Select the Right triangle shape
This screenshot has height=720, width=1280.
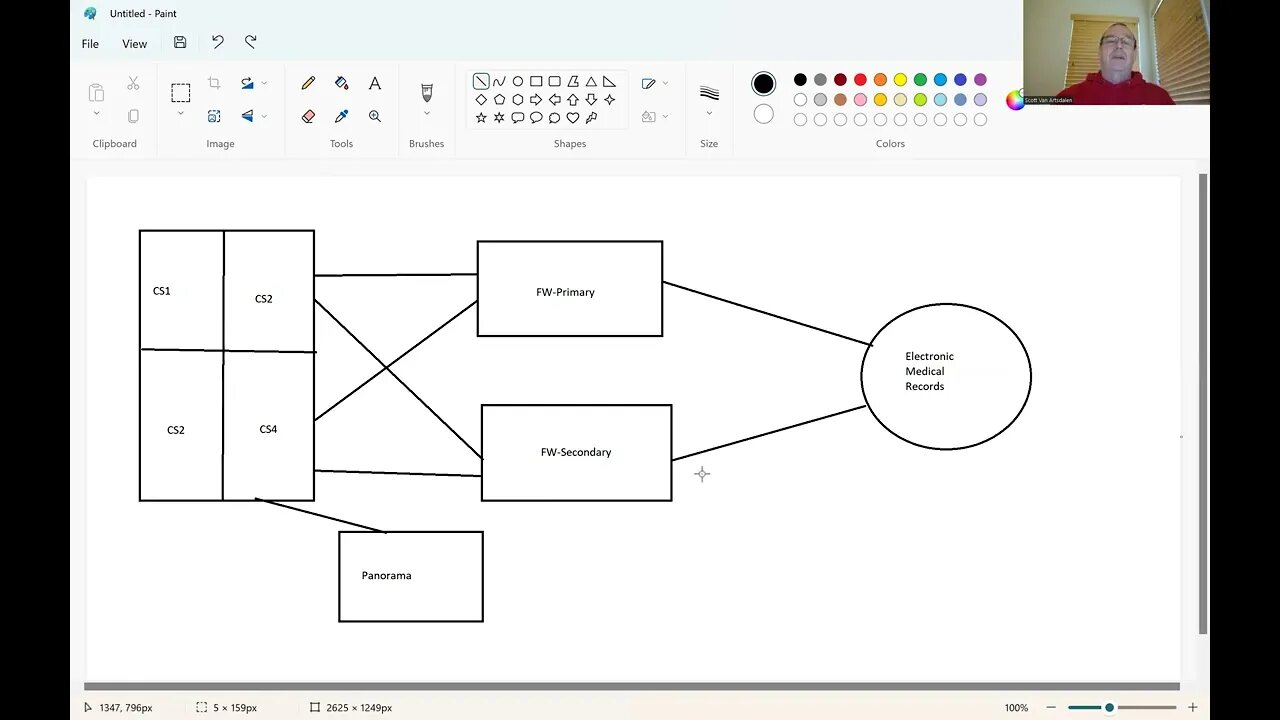[x=609, y=81]
